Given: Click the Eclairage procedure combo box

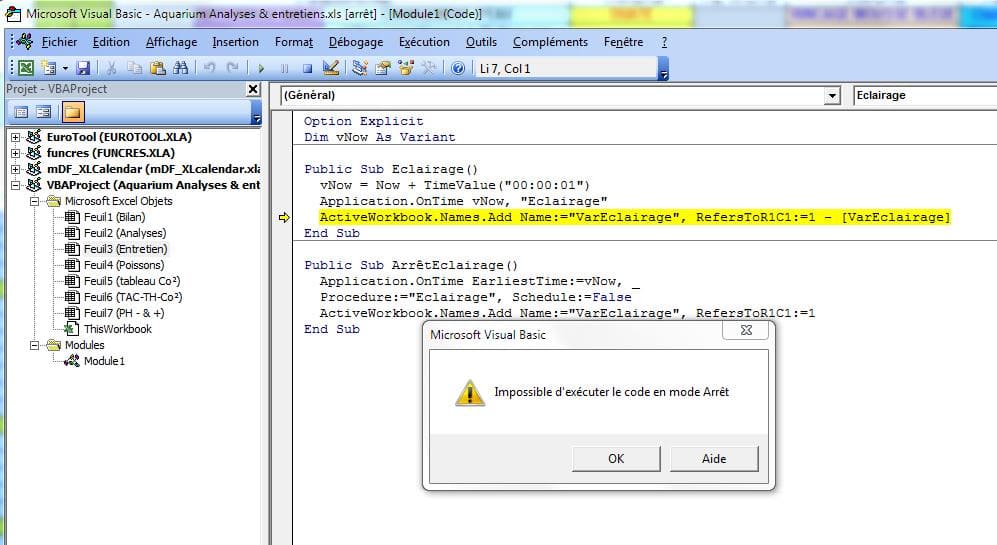Looking at the screenshot, I should tap(925, 95).
